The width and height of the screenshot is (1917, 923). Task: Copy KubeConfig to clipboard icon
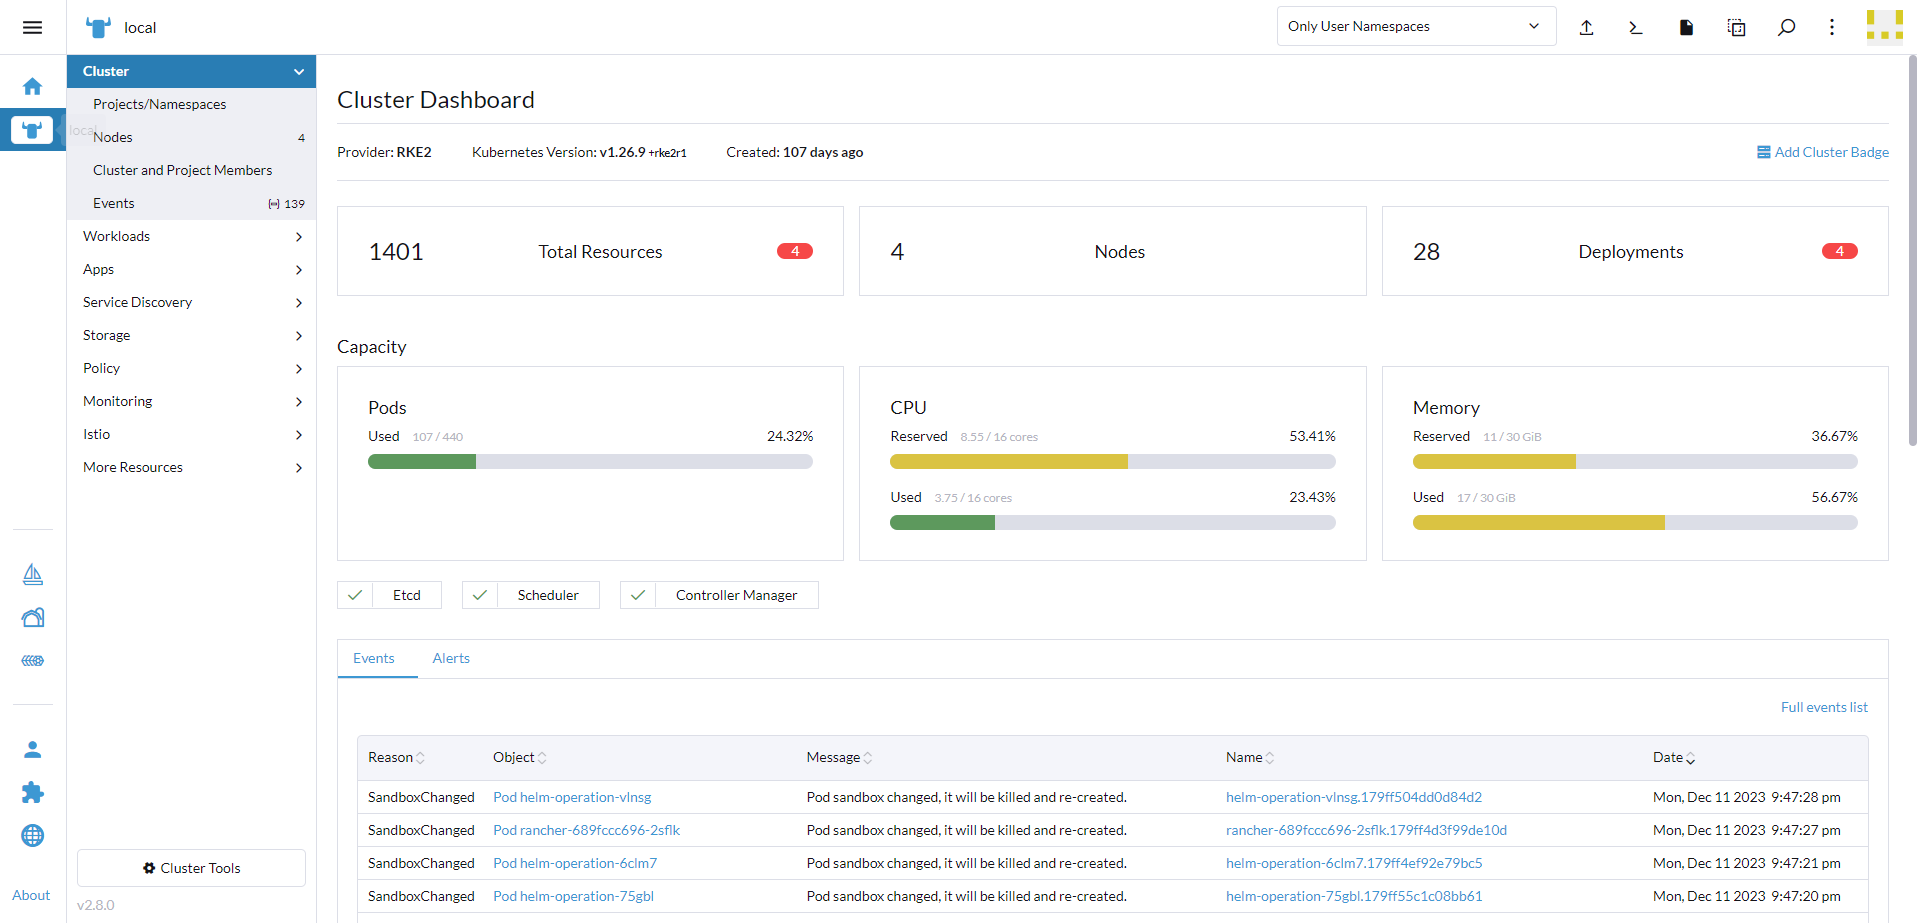[x=1736, y=27]
